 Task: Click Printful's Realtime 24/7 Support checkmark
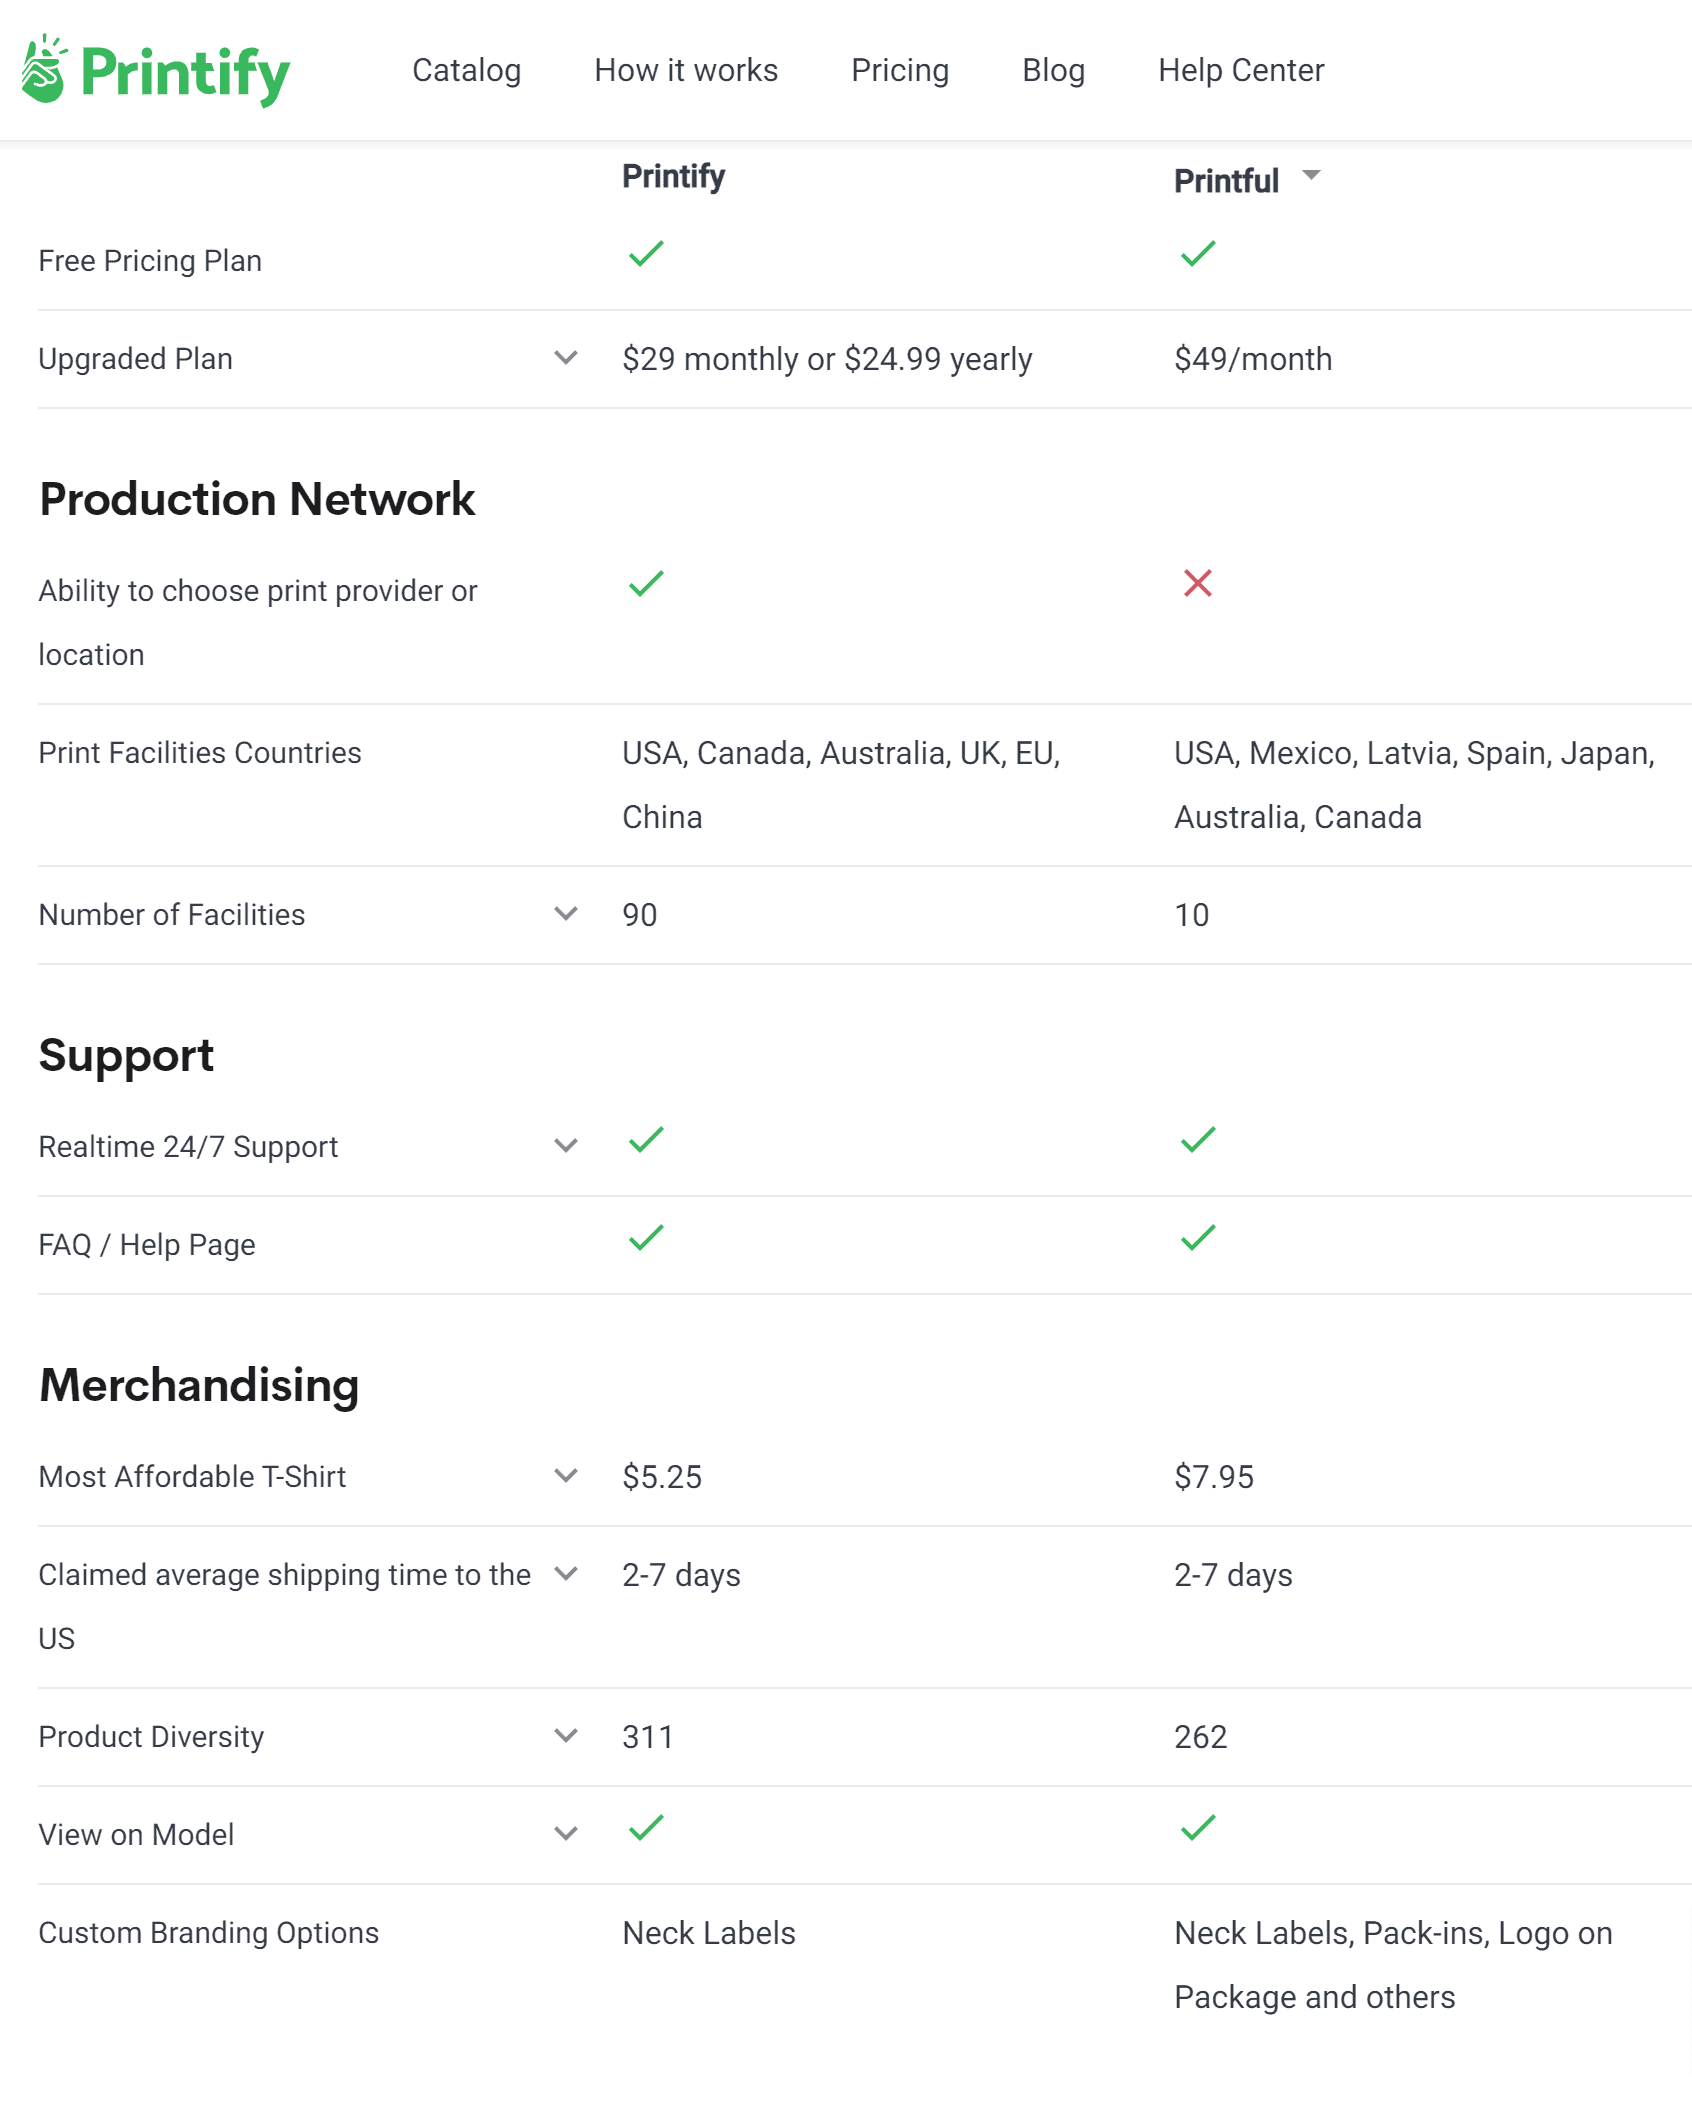click(1197, 1140)
